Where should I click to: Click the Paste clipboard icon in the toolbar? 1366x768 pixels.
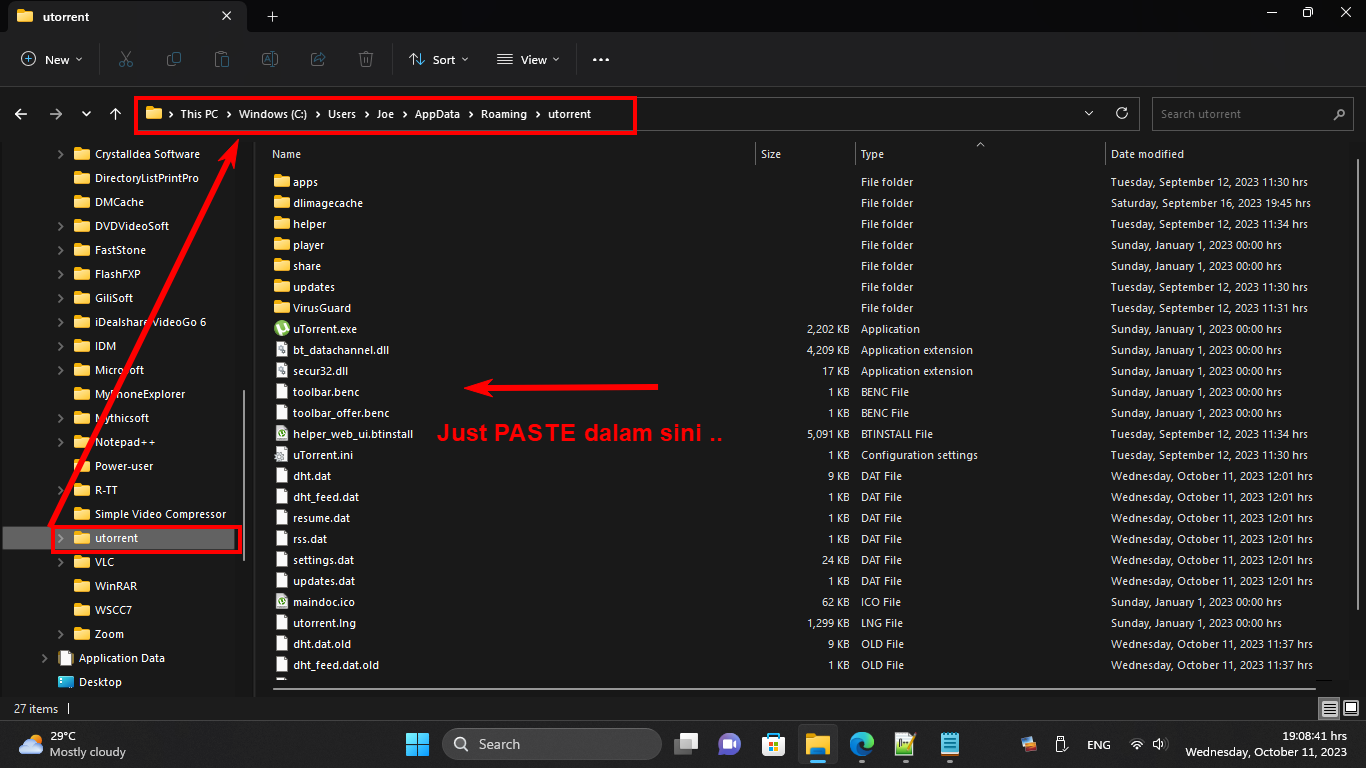pos(222,60)
